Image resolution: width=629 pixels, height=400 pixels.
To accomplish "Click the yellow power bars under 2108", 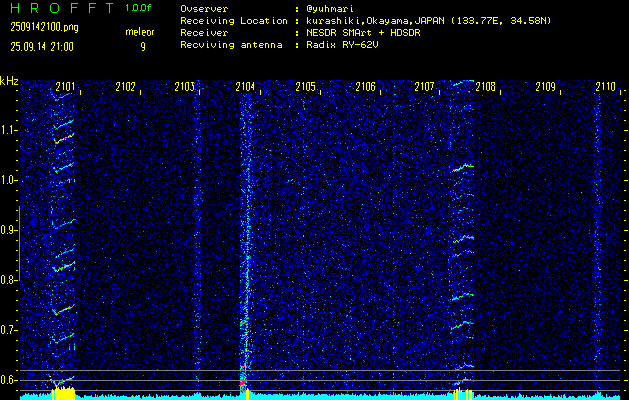I will pos(463,394).
